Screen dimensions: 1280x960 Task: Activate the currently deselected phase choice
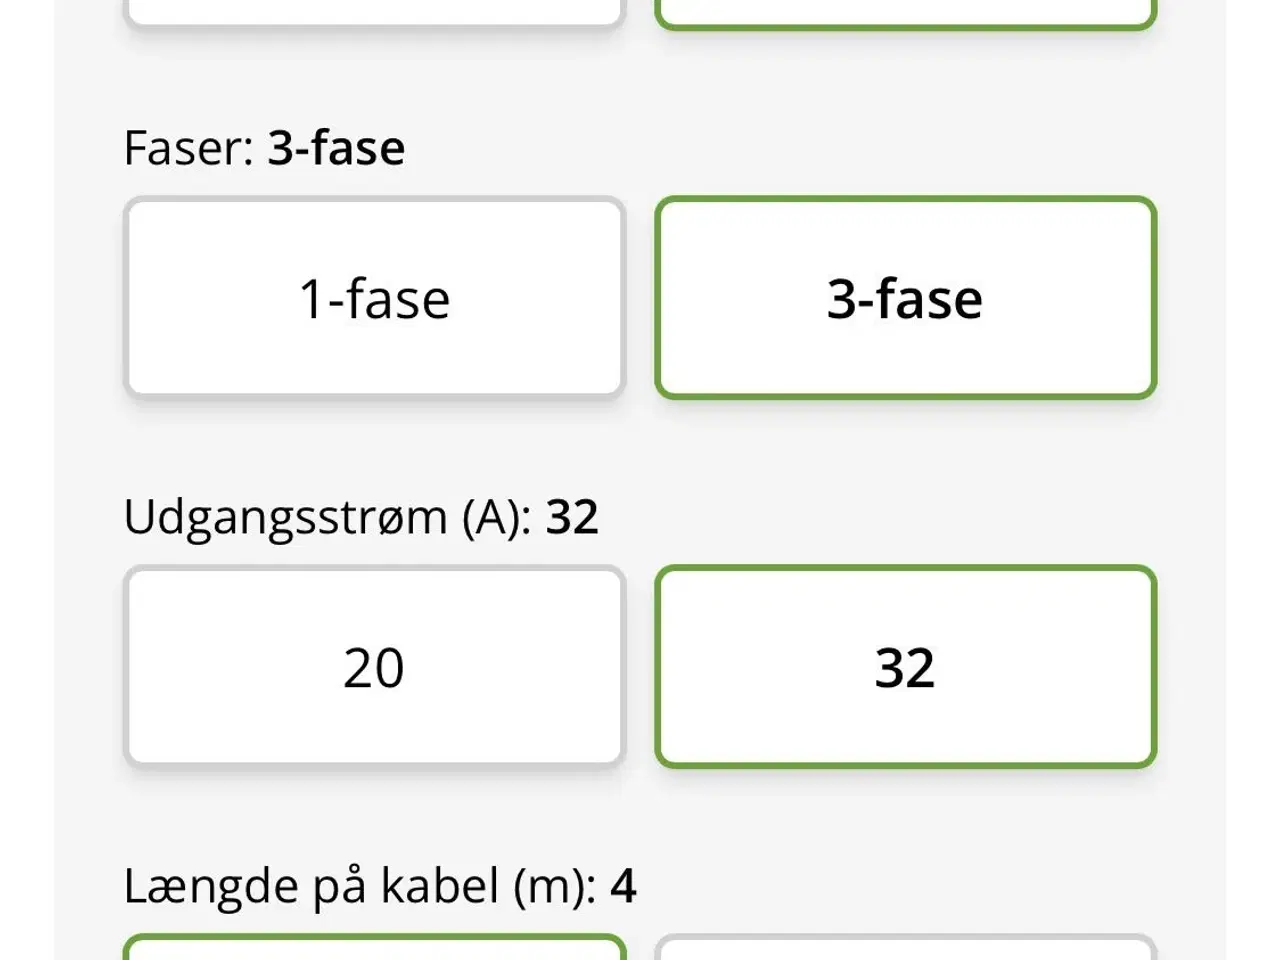pos(374,297)
